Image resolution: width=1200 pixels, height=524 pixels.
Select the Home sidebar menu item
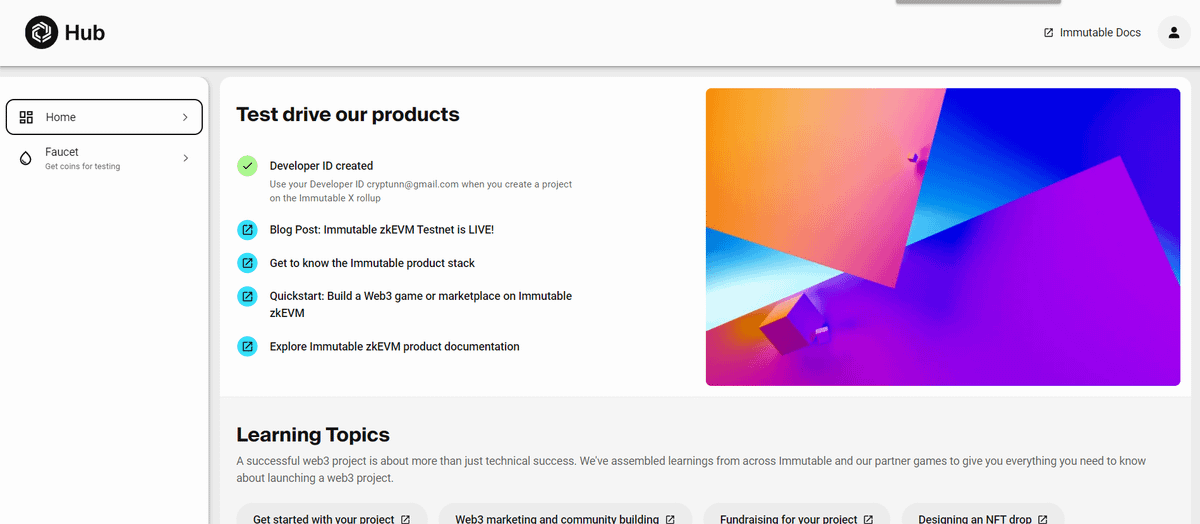coord(104,117)
